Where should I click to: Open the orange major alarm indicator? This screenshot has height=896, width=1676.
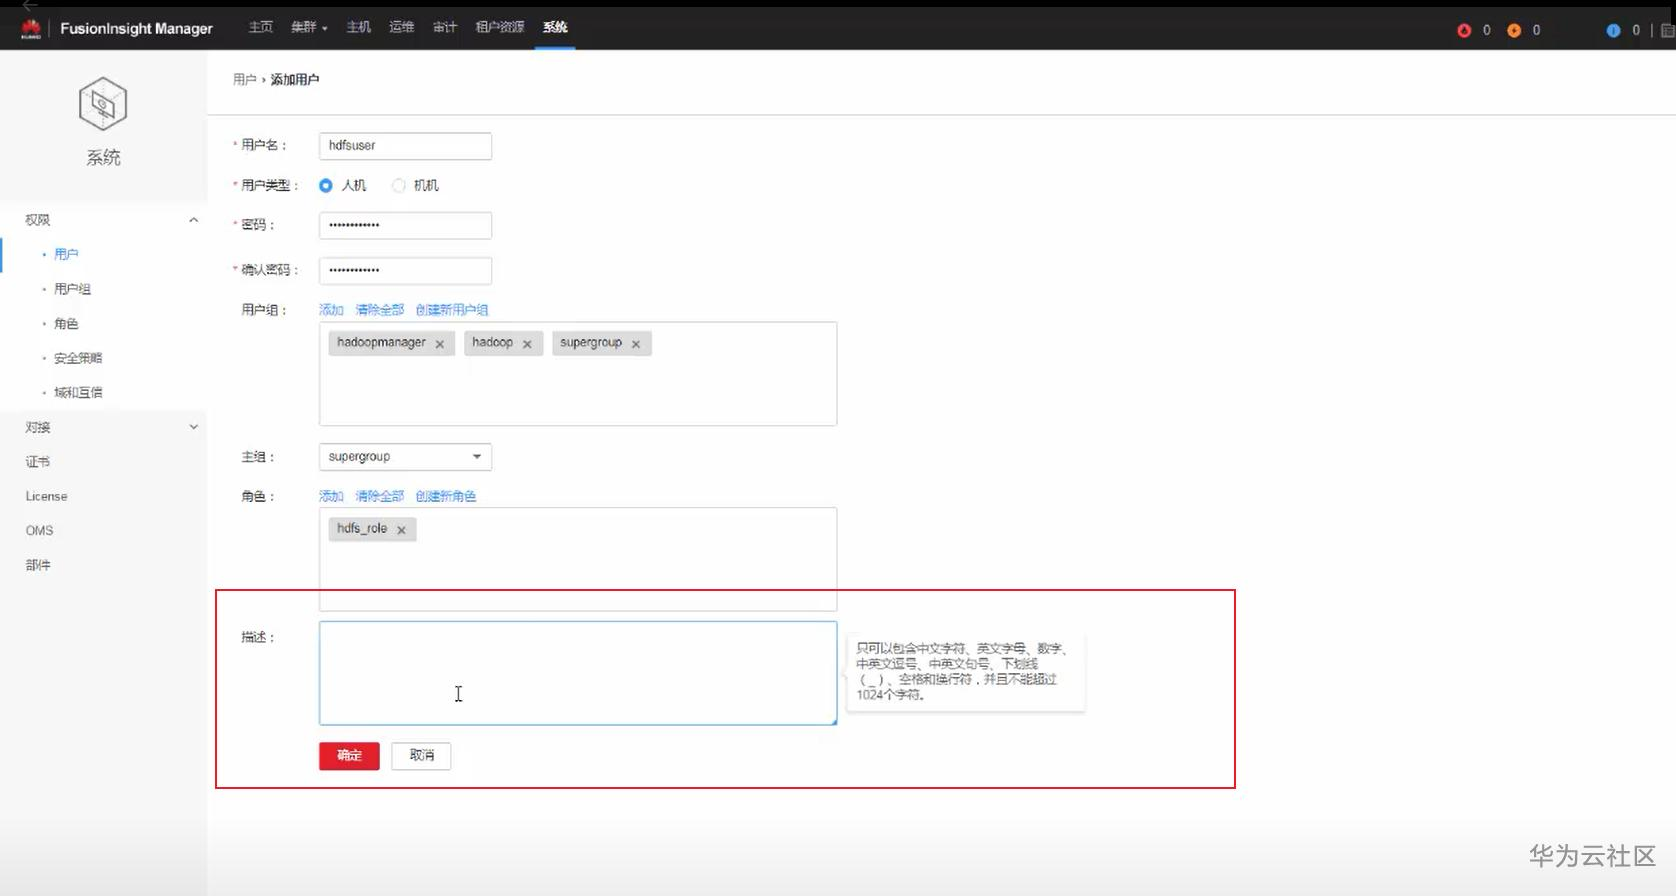coord(1514,30)
